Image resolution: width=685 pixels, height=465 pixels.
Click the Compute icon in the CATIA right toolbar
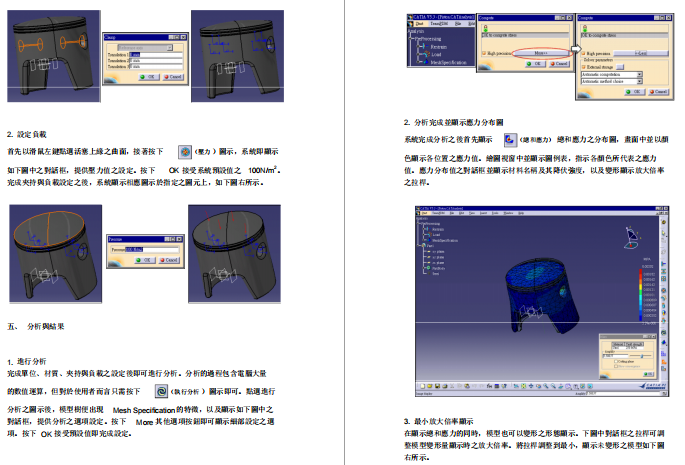pyautogui.click(x=664, y=333)
